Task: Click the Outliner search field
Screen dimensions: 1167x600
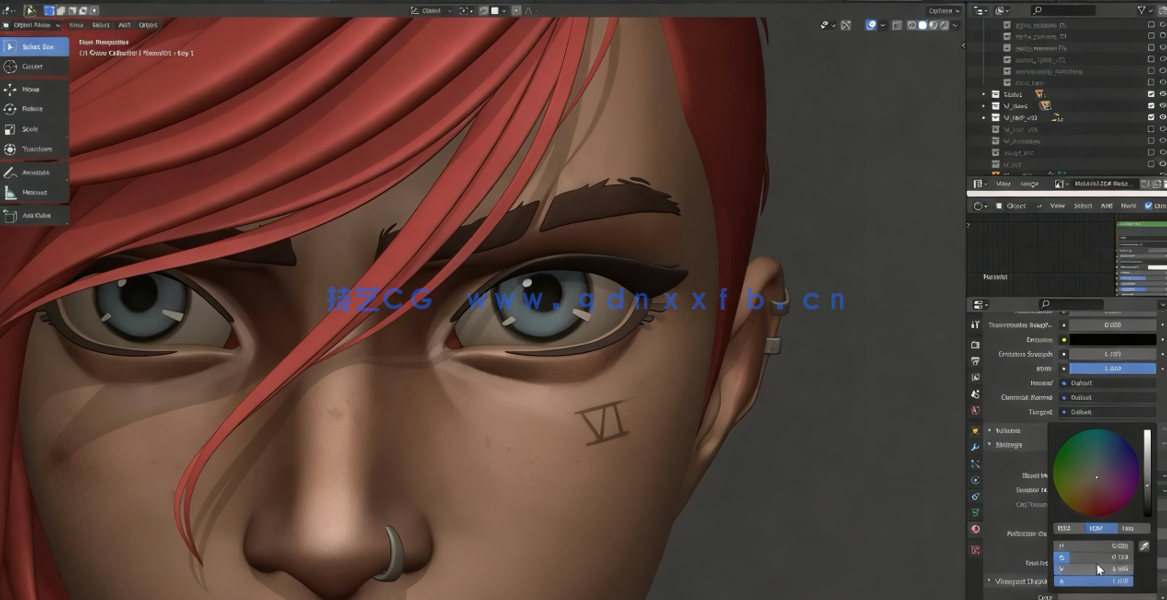Action: coord(1063,9)
